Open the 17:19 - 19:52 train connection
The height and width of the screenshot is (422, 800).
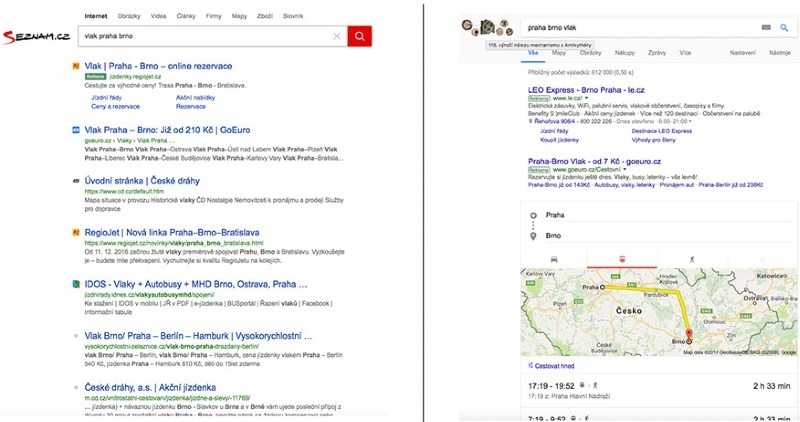(x=659, y=390)
